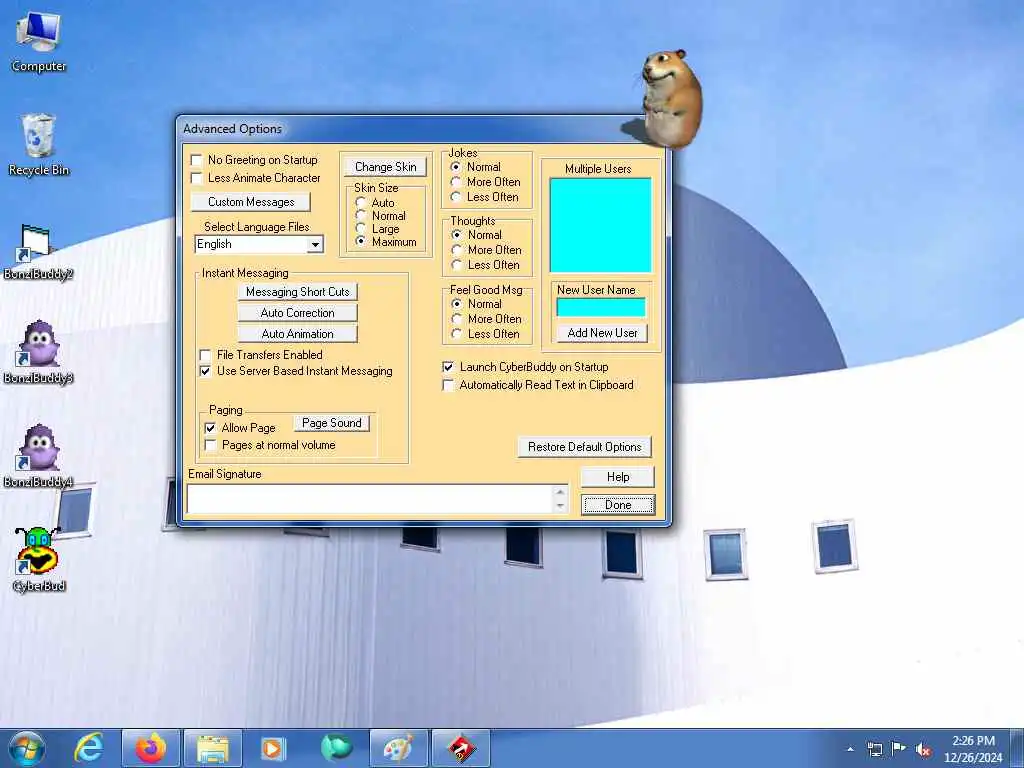Click the Add New User button
The height and width of the screenshot is (768, 1024).
click(602, 333)
